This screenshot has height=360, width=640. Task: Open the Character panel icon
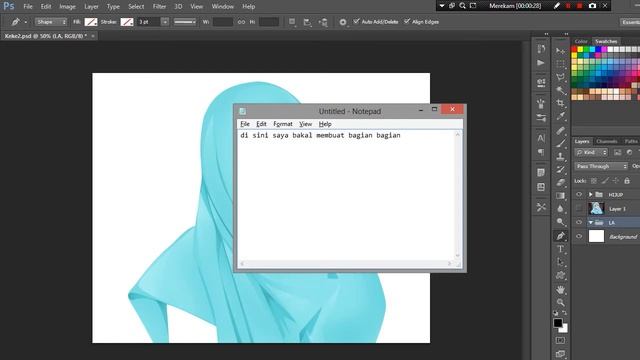[x=541, y=138]
